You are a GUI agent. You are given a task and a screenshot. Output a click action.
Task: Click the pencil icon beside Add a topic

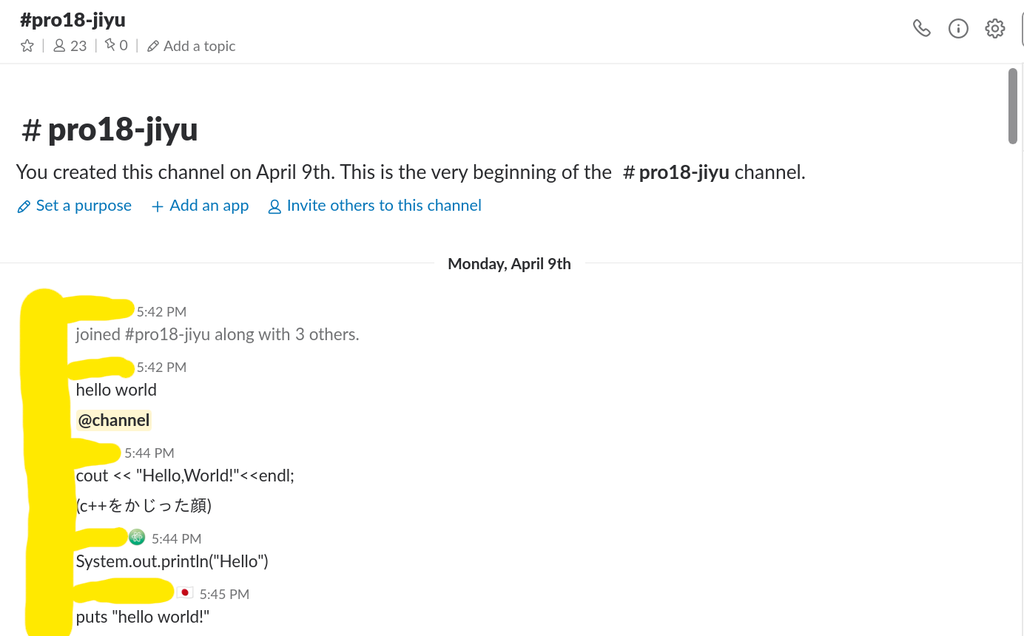pos(153,46)
